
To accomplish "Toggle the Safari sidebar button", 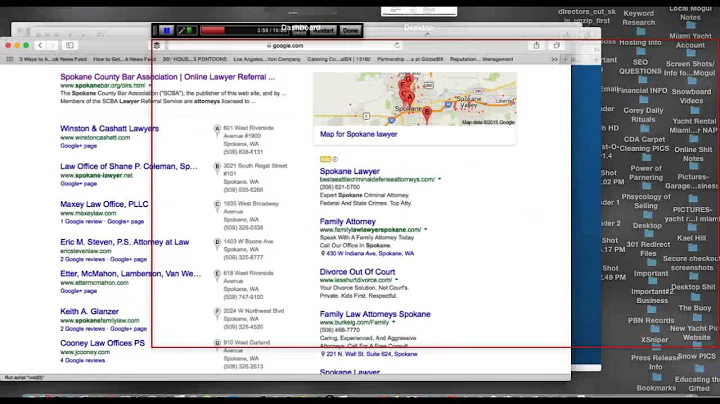I will pyautogui.click(x=70, y=45).
